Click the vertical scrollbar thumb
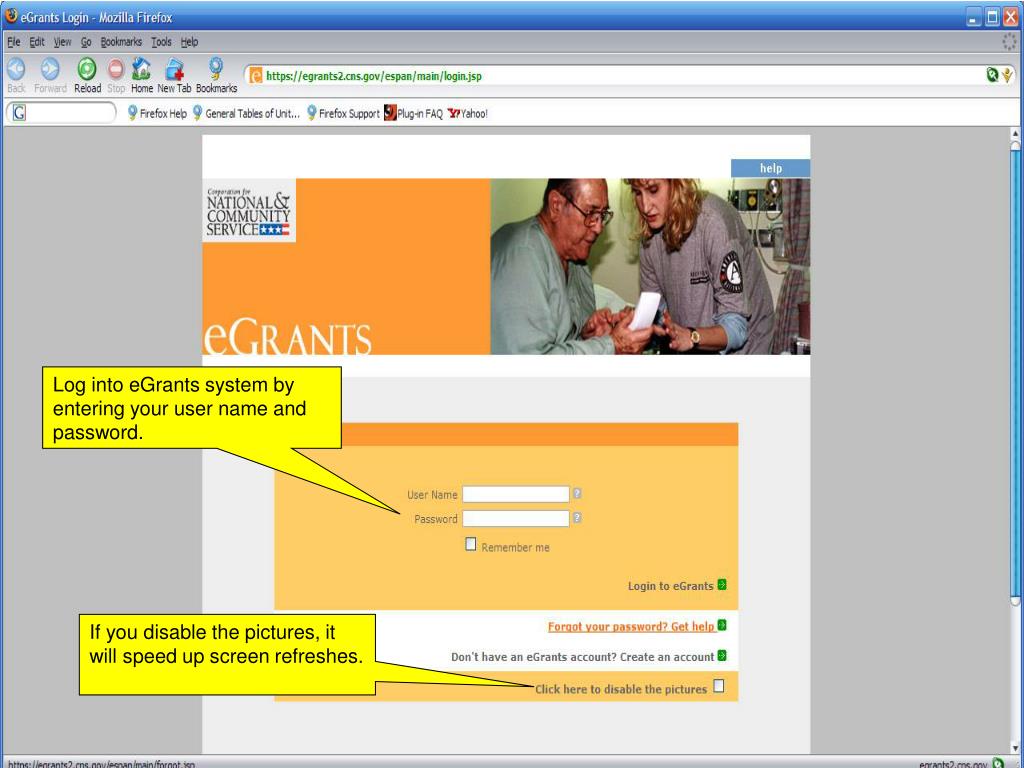Viewport: 1024px width, 768px height. coord(1016,372)
